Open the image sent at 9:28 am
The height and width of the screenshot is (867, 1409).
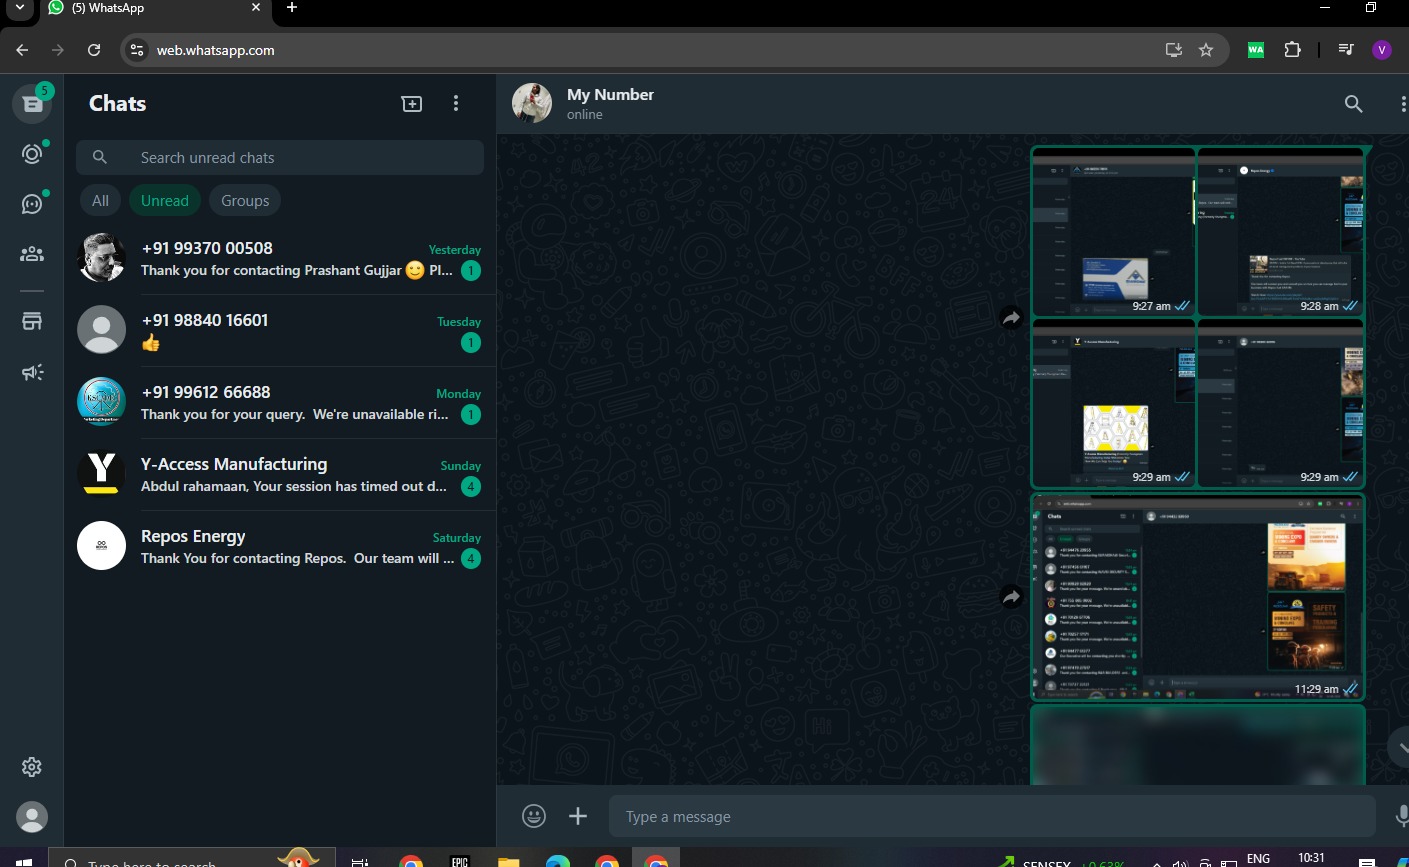(1281, 232)
